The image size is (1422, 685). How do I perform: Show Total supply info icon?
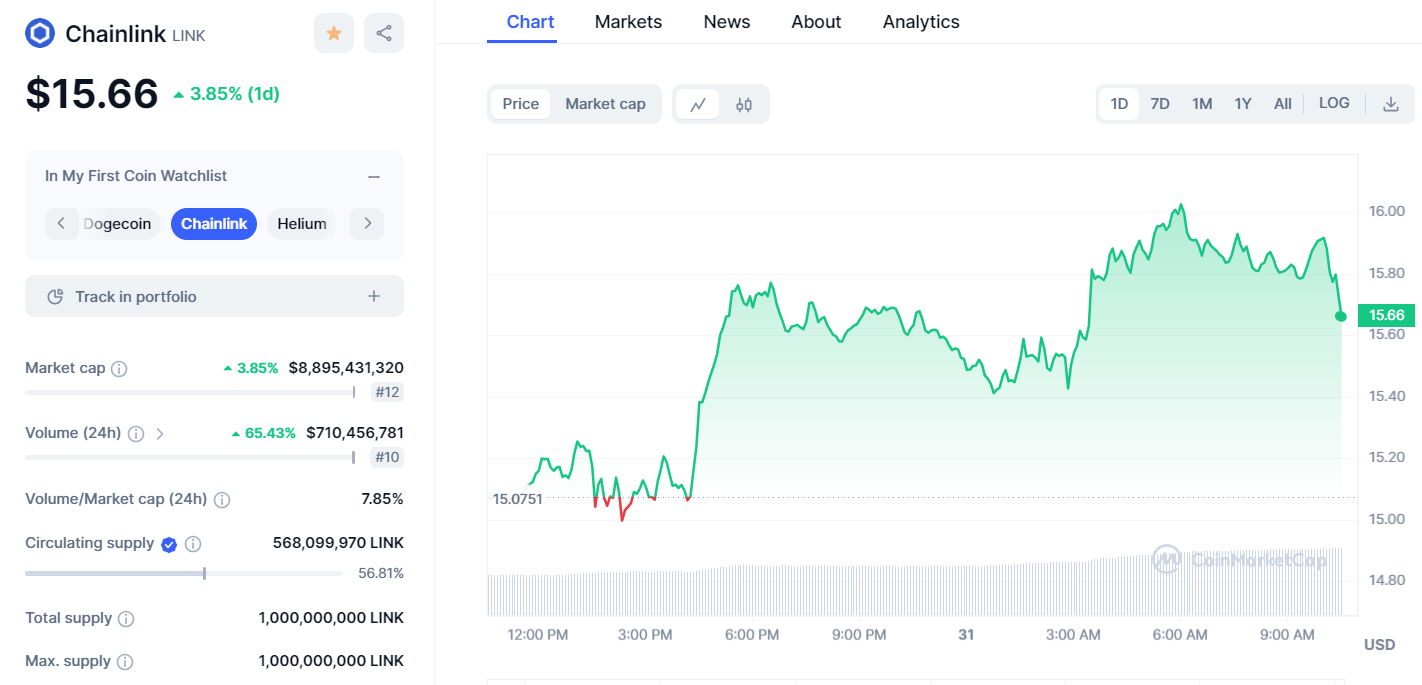(x=126, y=619)
